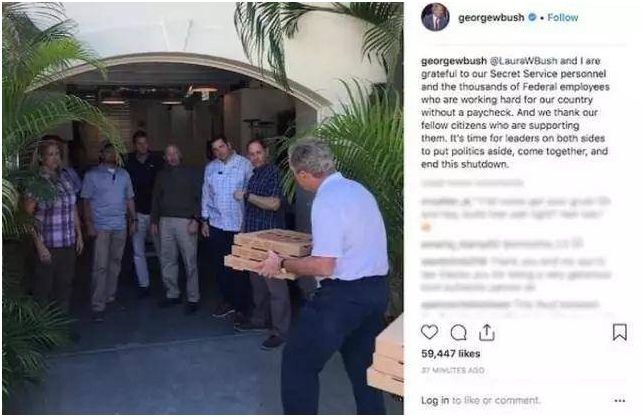Follow the georgewbush account
This screenshot has height=417, width=644.
coord(563,18)
